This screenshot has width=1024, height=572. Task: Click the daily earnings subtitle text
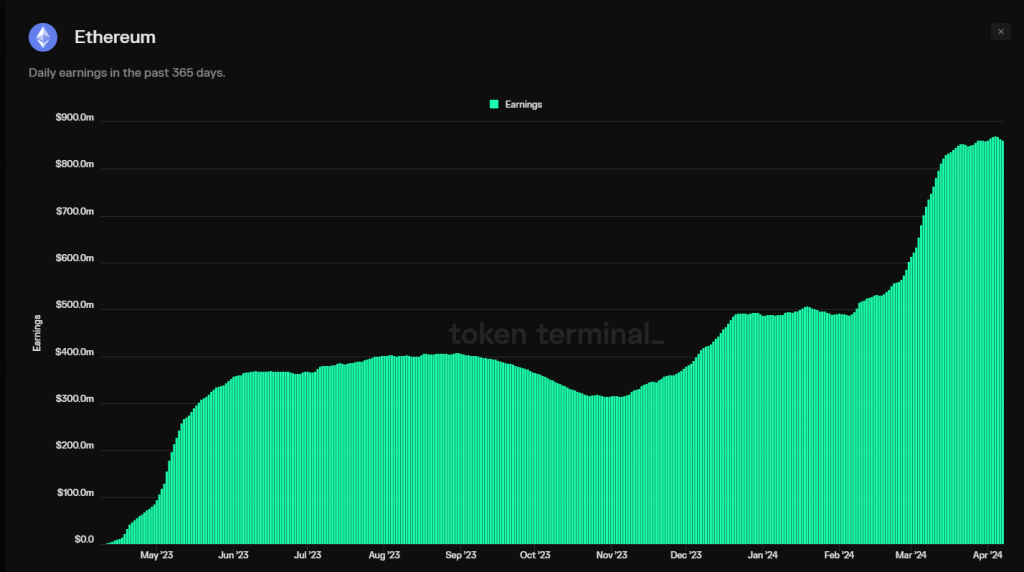[127, 72]
